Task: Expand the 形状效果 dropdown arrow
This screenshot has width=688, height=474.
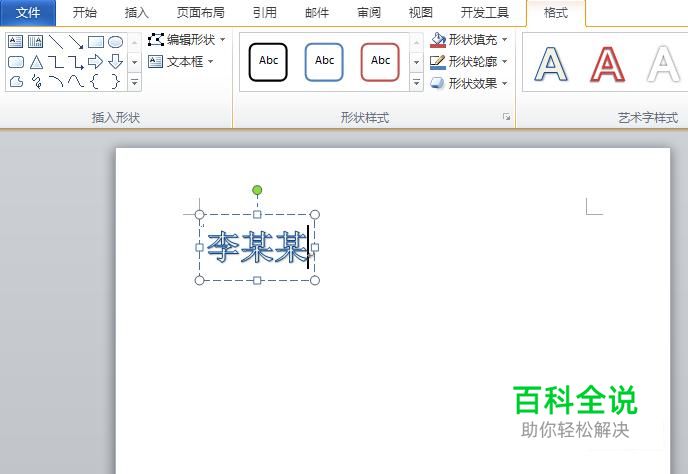Action: (505, 83)
